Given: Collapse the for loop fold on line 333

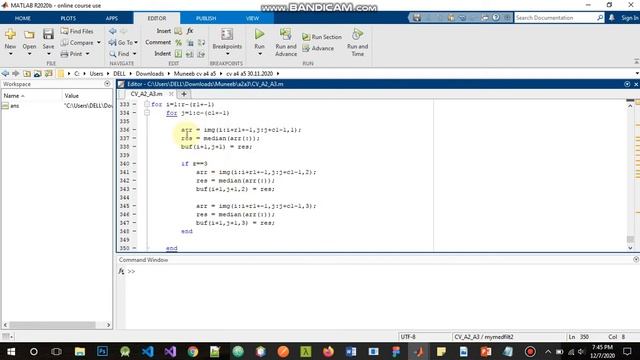Looking at the screenshot, I should pyautogui.click(x=147, y=104).
